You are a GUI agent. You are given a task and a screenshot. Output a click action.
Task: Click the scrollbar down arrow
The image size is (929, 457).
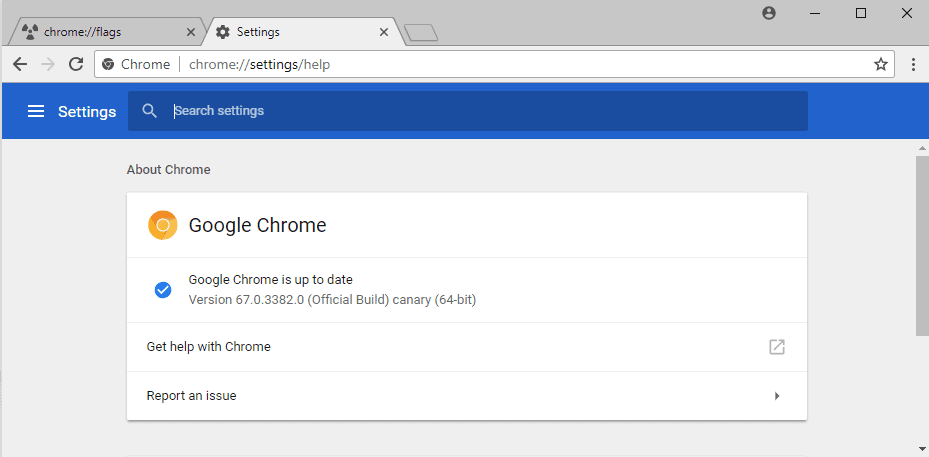coord(922,450)
